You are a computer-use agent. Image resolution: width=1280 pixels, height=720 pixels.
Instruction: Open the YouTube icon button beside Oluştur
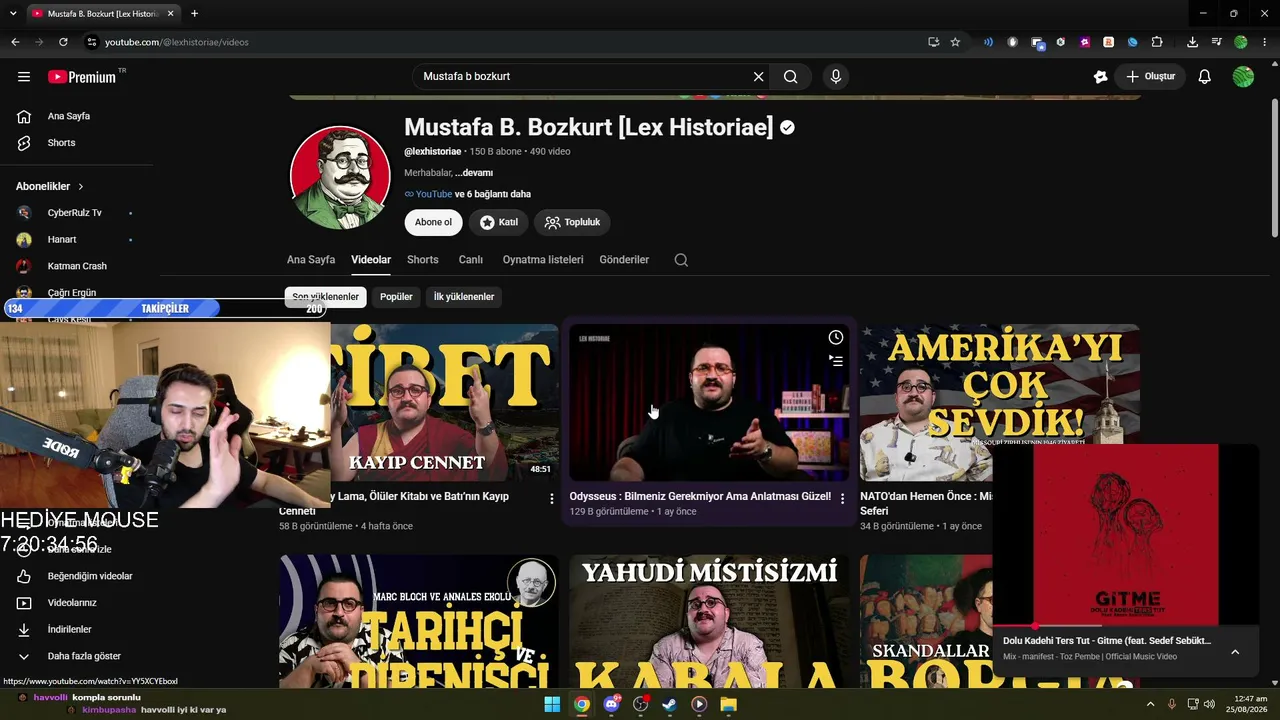pyautogui.click(x=1100, y=77)
